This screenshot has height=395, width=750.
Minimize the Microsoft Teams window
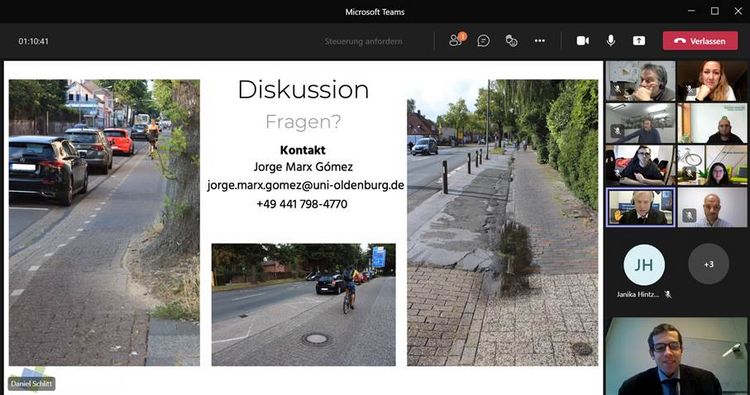click(x=691, y=11)
